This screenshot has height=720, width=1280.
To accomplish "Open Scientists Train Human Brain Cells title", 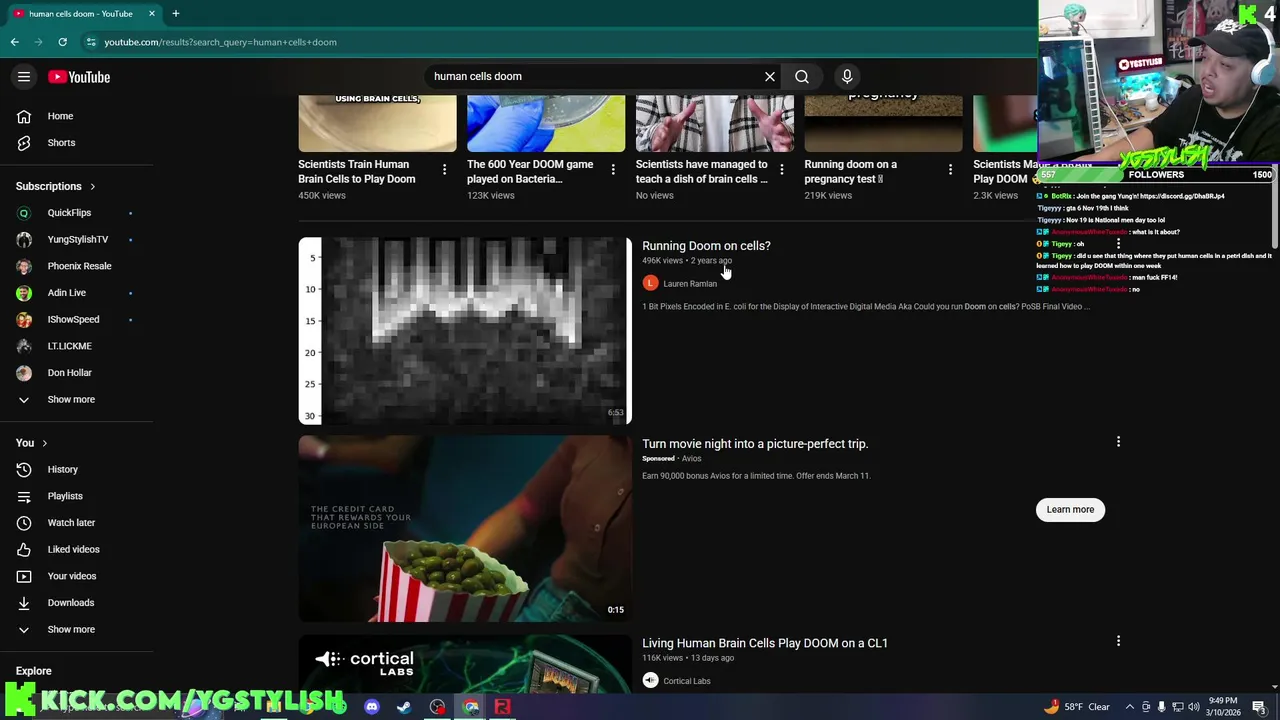I will [x=357, y=171].
